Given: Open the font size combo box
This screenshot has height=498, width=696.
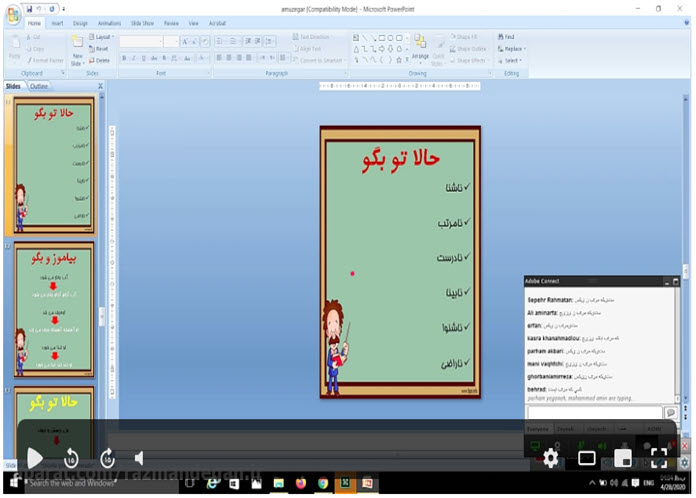Looking at the screenshot, I should tap(171, 42).
